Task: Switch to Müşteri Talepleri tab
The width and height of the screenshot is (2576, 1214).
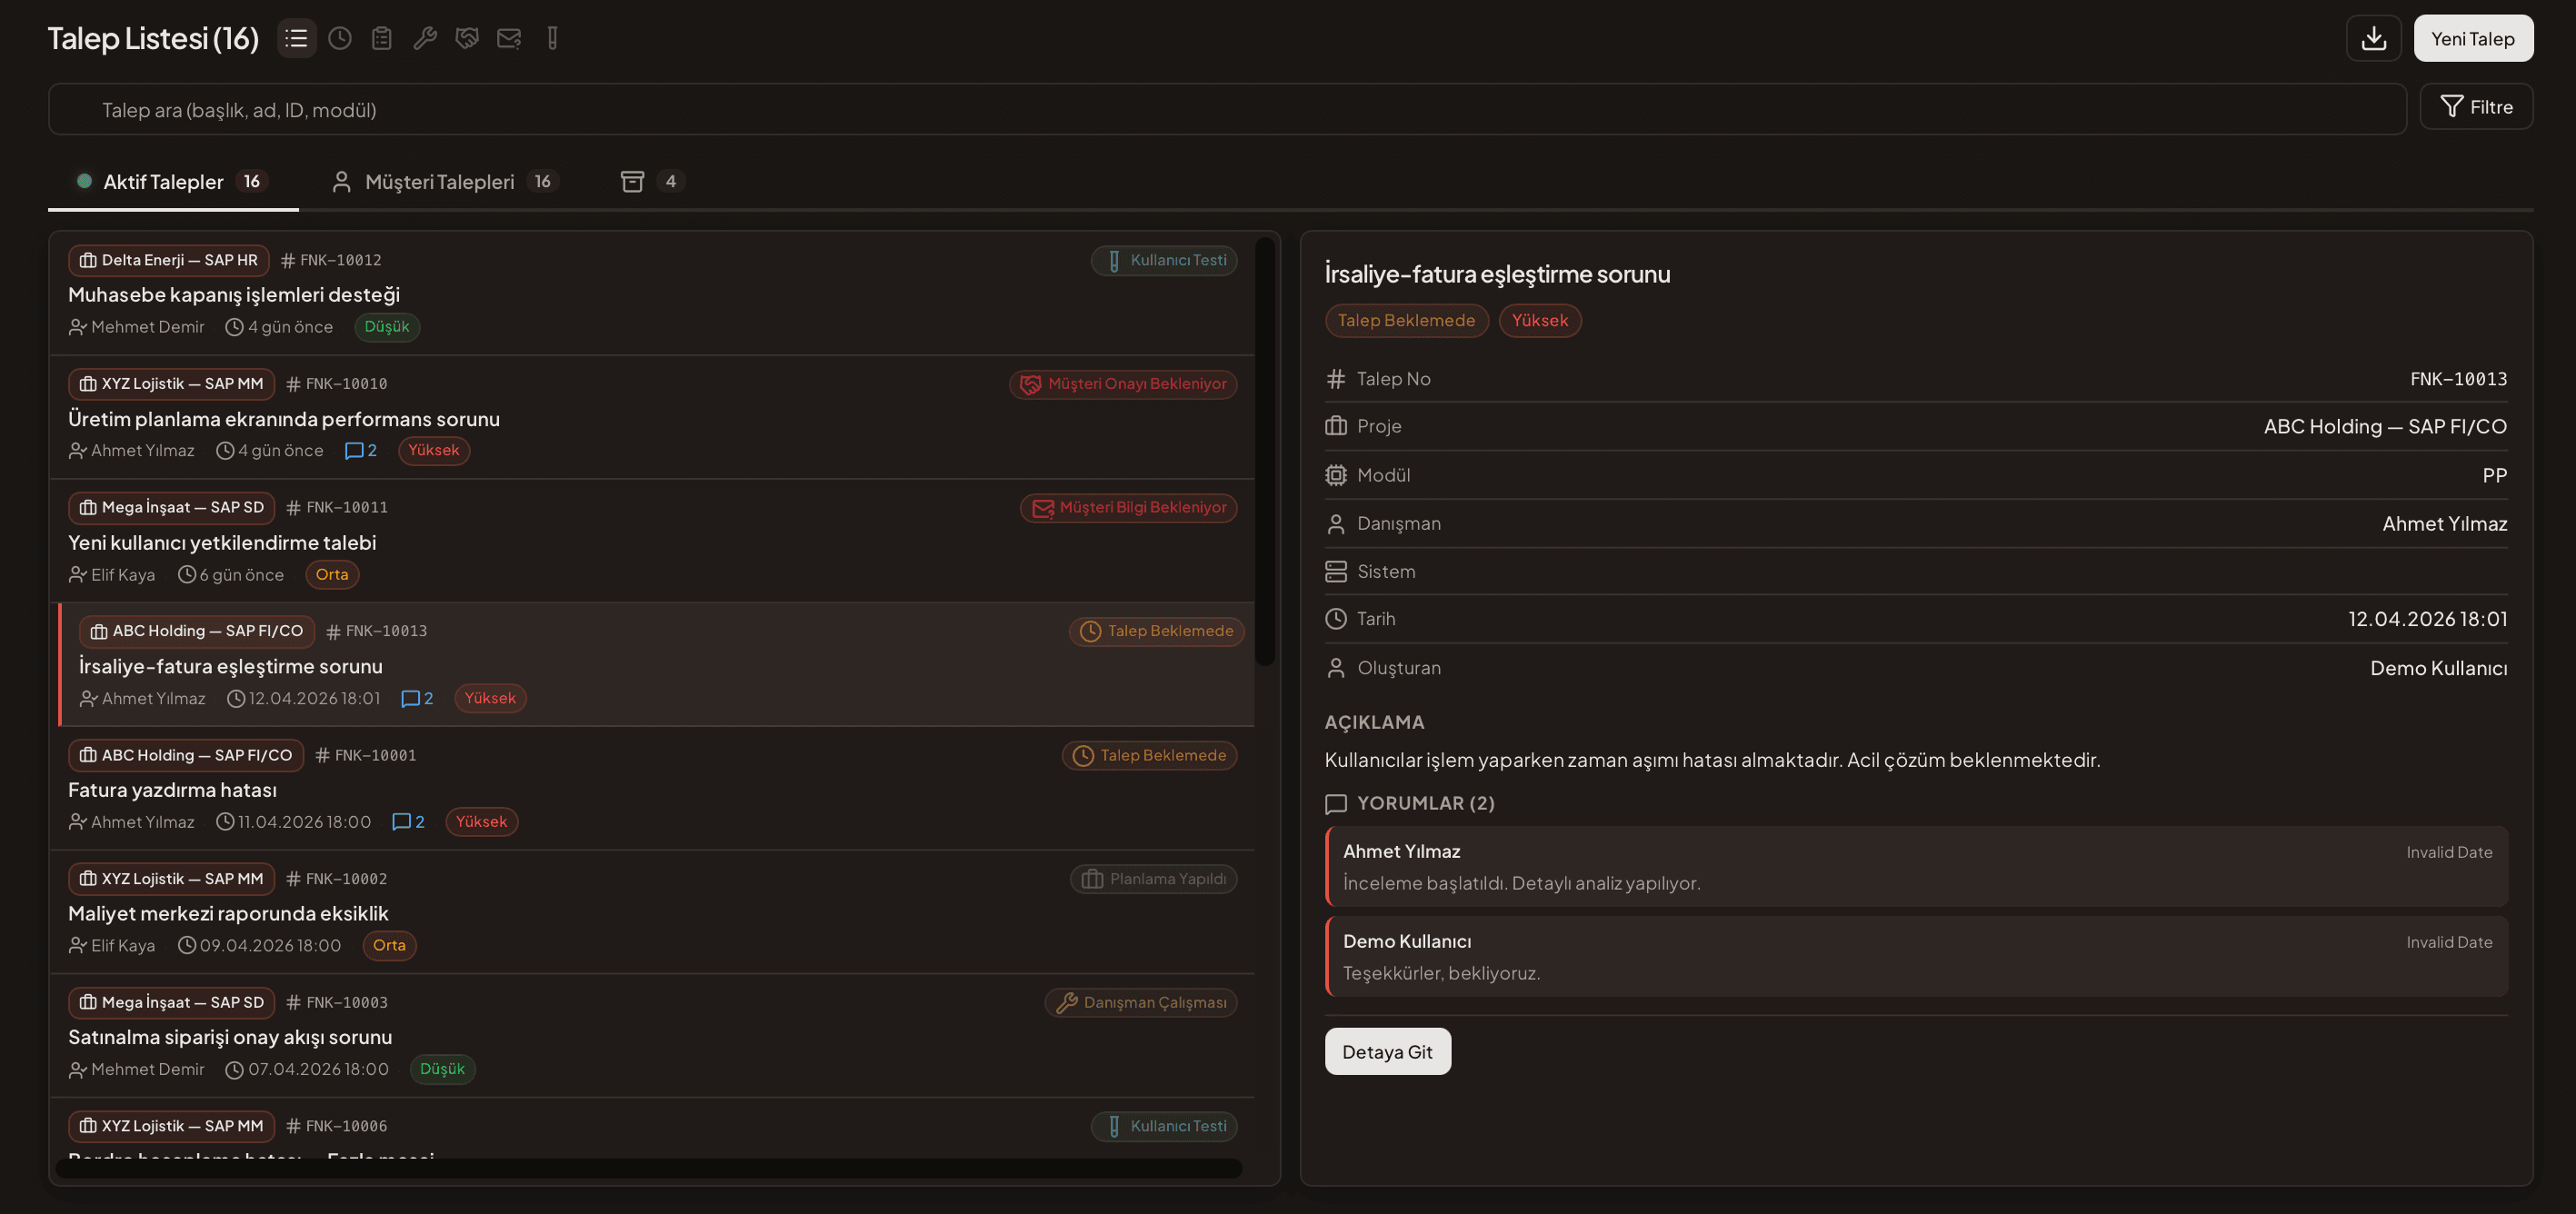Action: tap(440, 181)
